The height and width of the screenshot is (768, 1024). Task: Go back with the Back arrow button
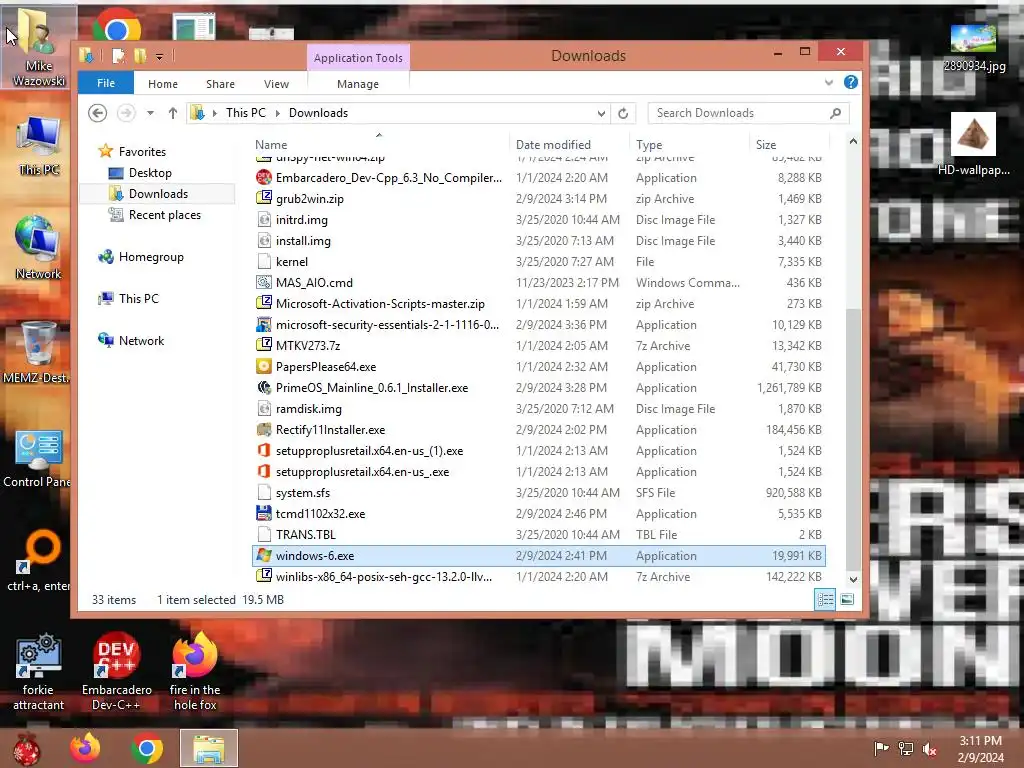pyautogui.click(x=97, y=113)
